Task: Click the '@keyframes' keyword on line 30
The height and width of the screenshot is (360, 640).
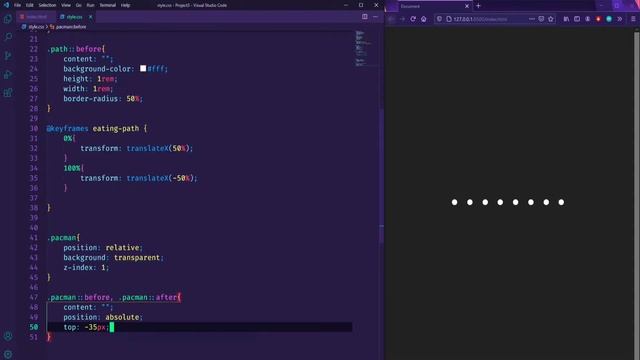Action: pos(67,128)
